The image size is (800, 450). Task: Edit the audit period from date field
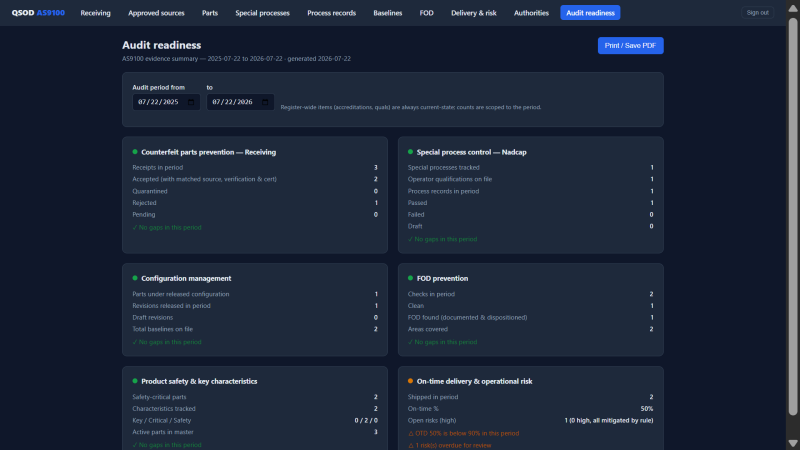pos(166,102)
